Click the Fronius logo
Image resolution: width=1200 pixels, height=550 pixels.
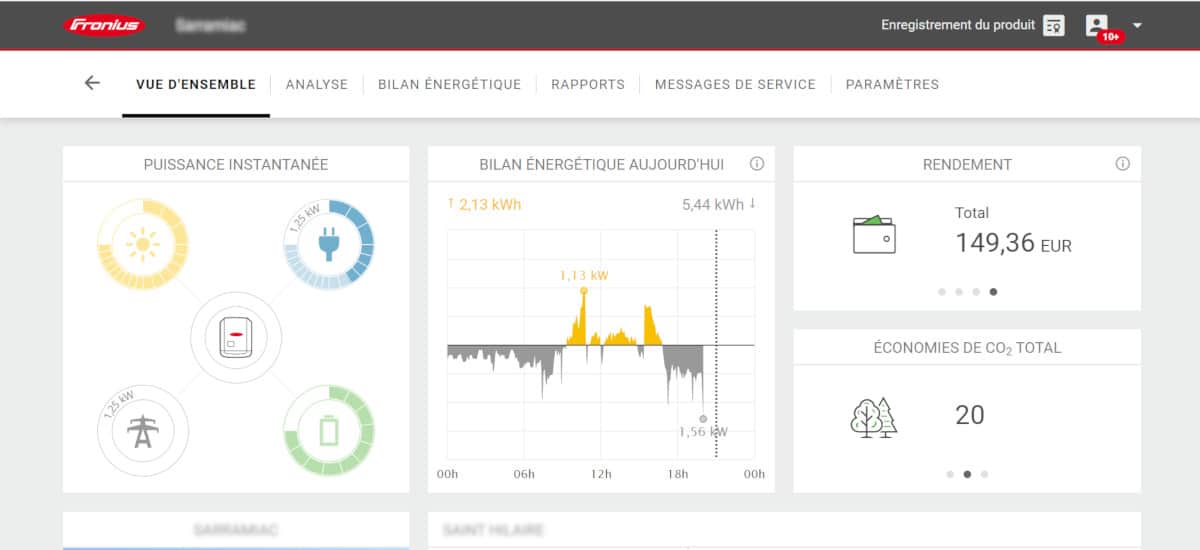click(x=105, y=25)
